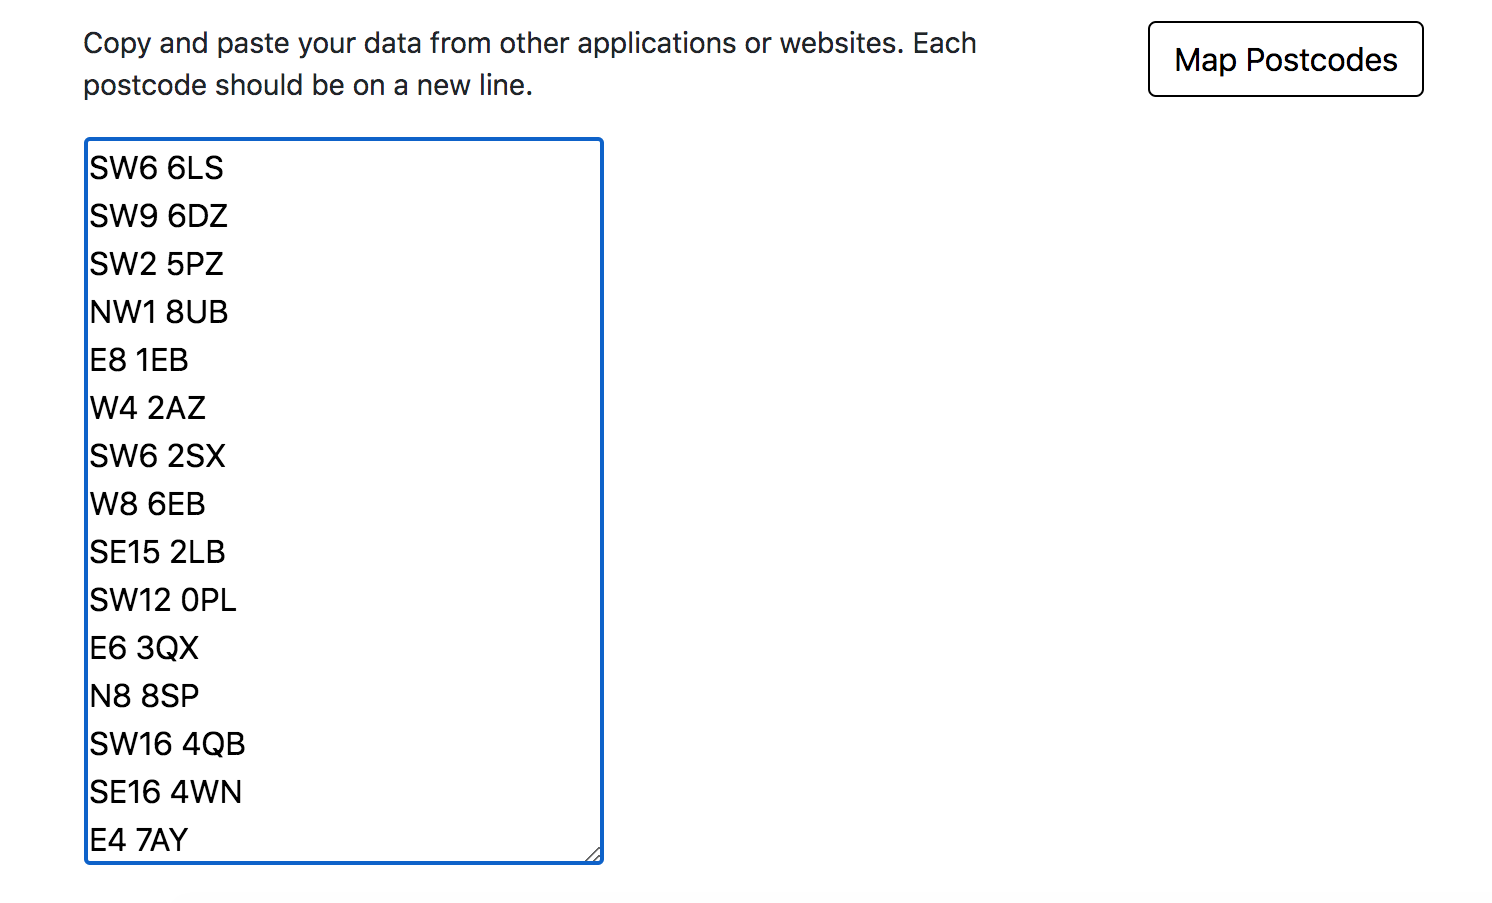Select the line containing SW2 5PZ
1492x903 pixels.
pyautogui.click(x=156, y=264)
